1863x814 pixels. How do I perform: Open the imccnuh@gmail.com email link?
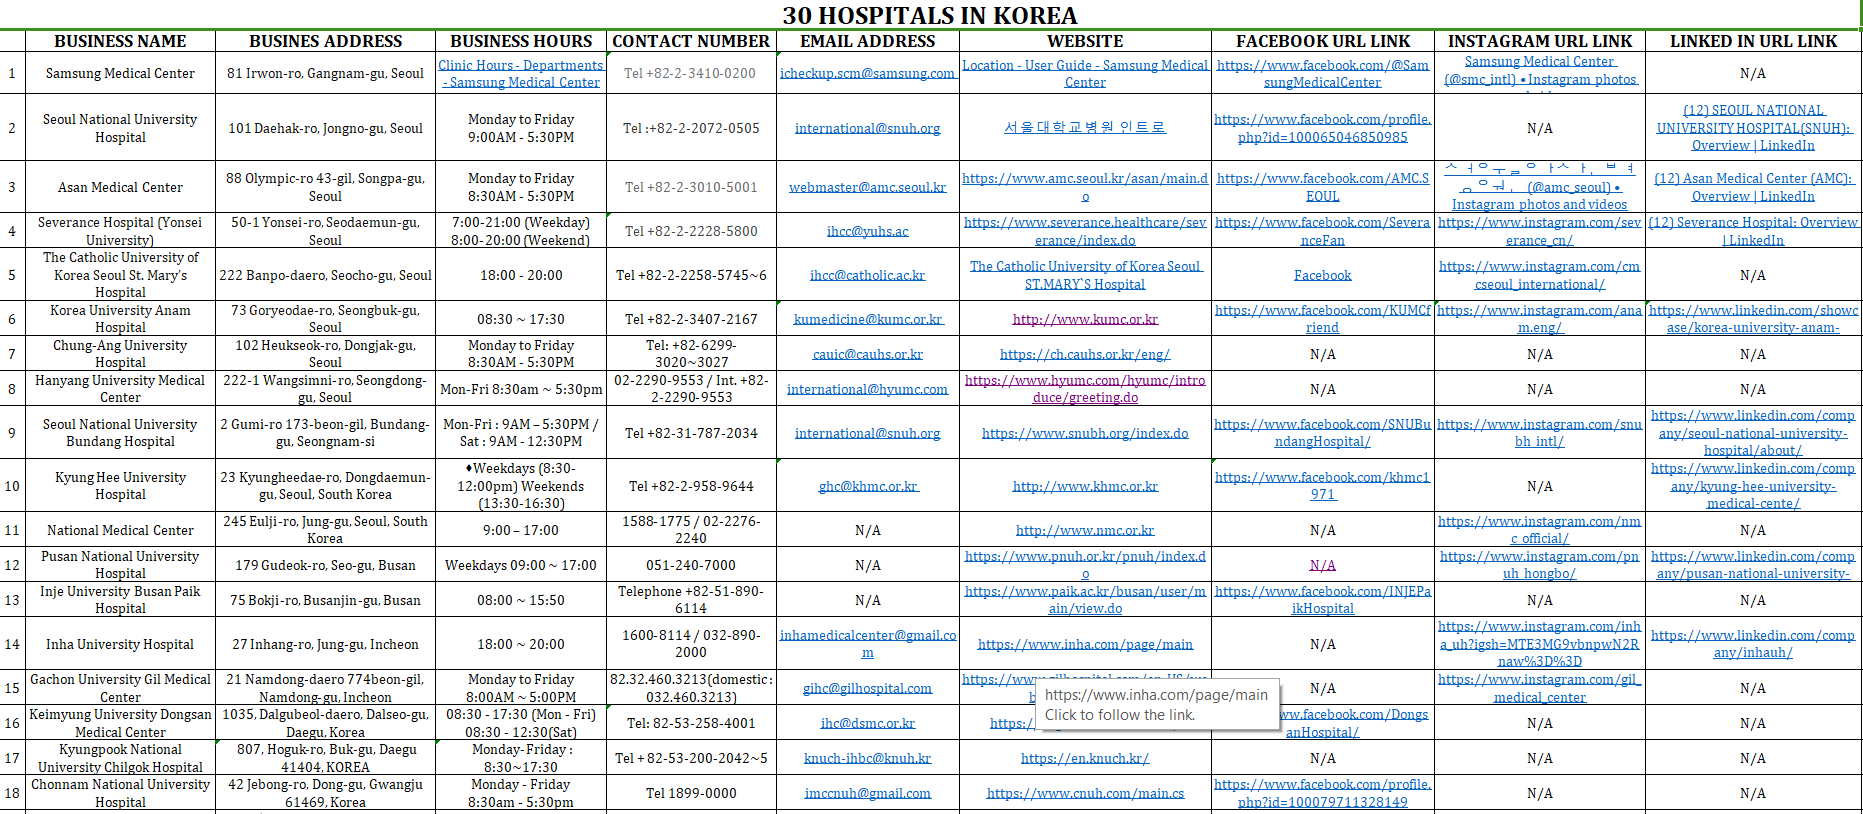pos(867,793)
